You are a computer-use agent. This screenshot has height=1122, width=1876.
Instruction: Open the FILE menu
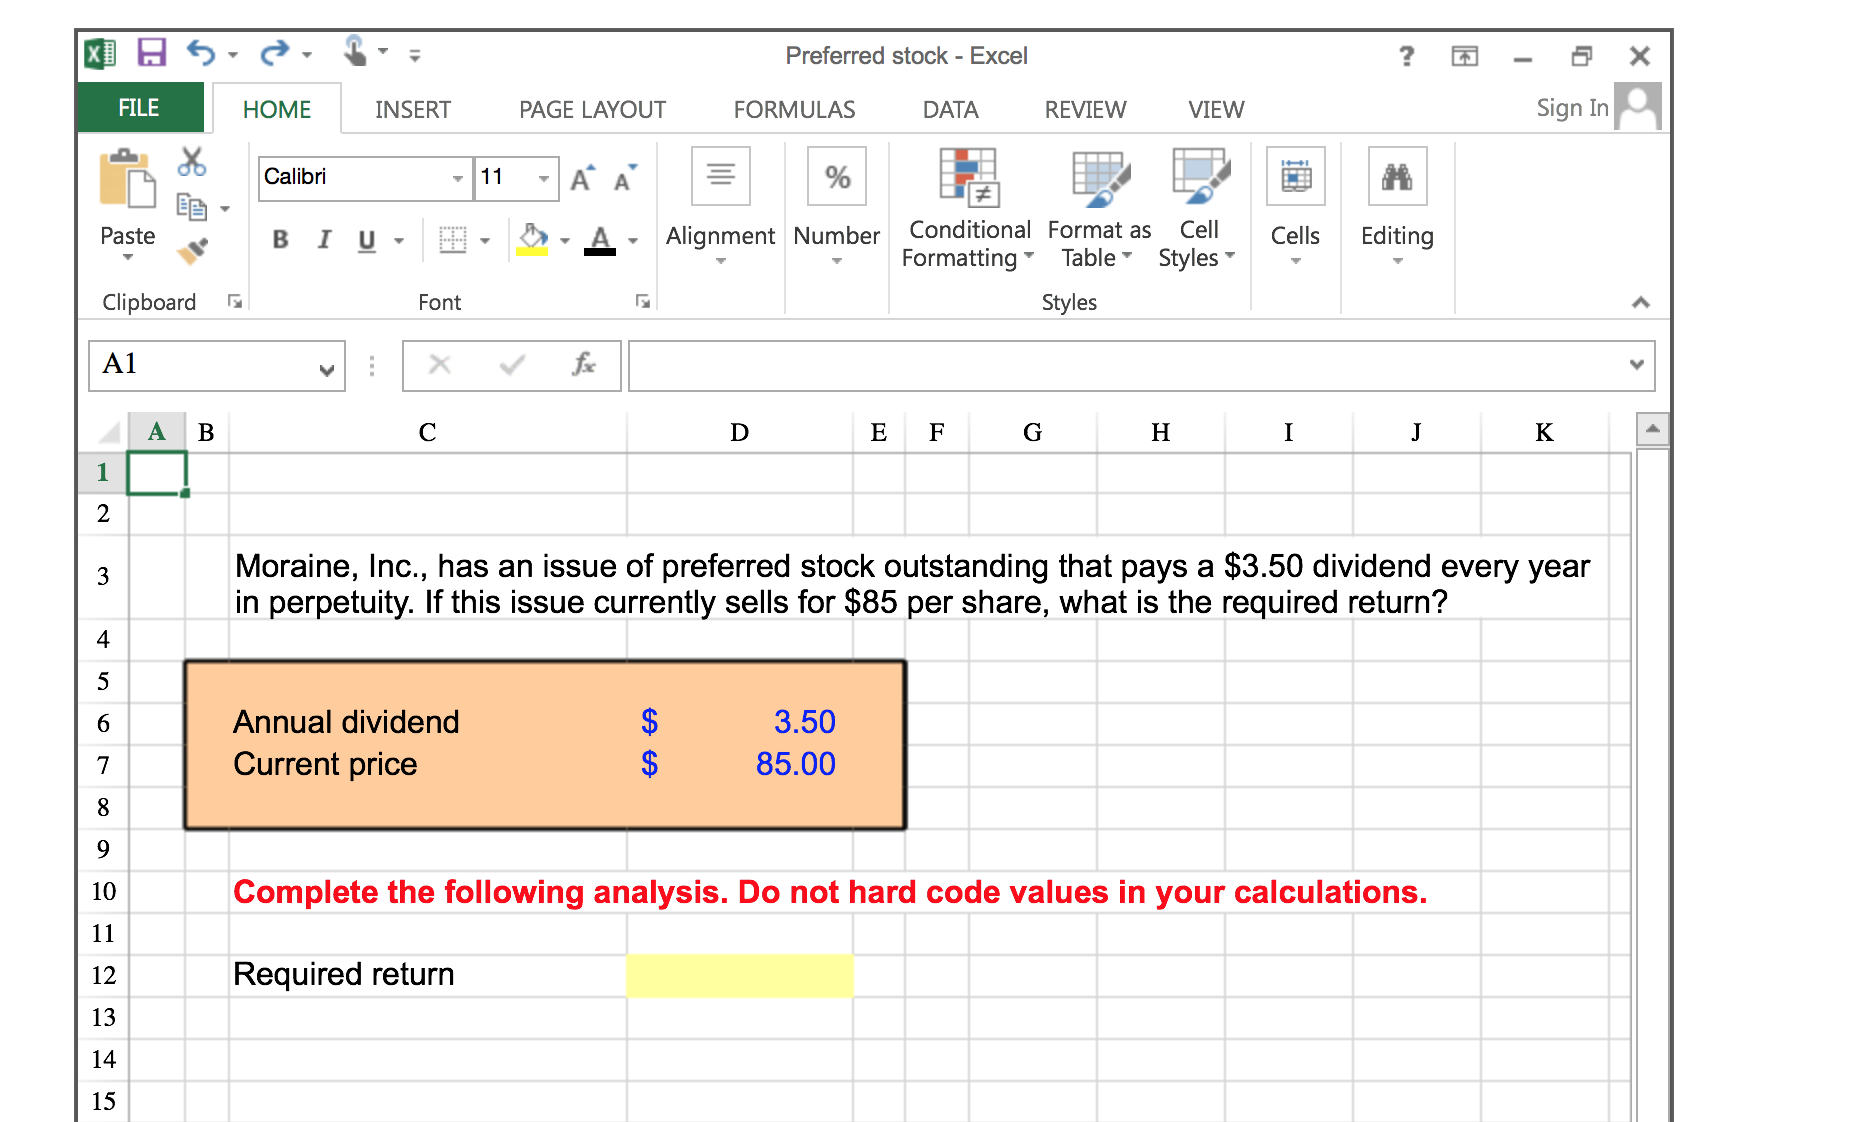[x=139, y=107]
